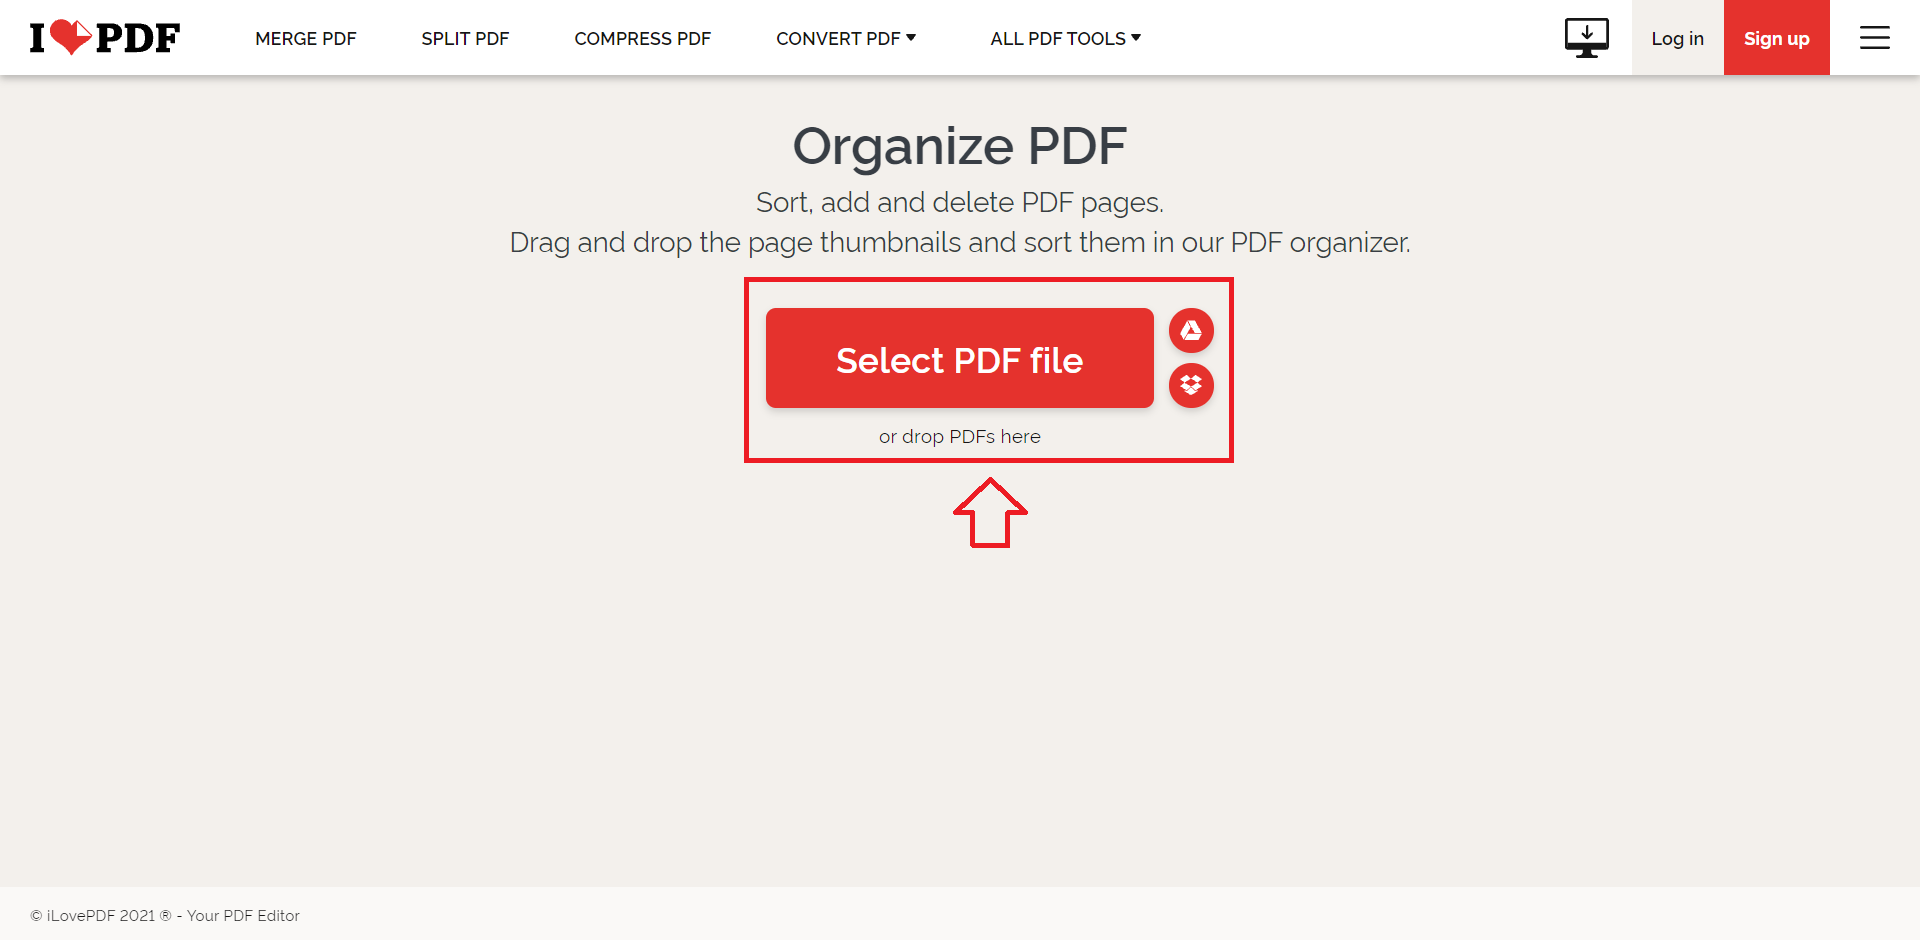Click the 'or drop PDFs here' area

960,437
